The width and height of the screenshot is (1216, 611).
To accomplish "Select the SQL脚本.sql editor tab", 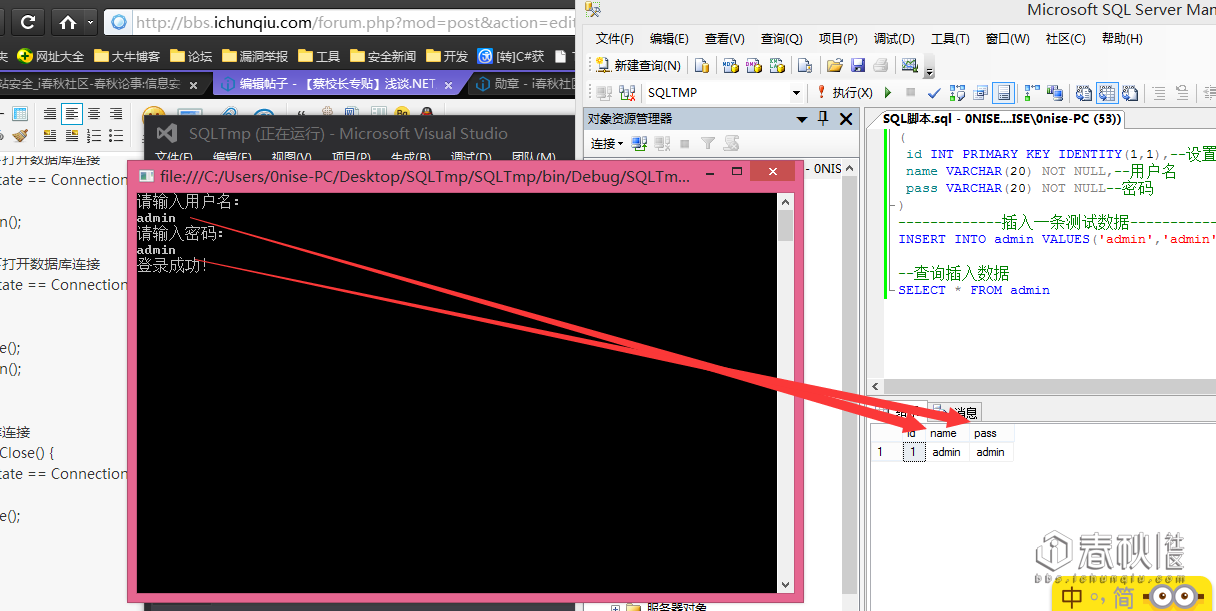I will click(x=1001, y=119).
